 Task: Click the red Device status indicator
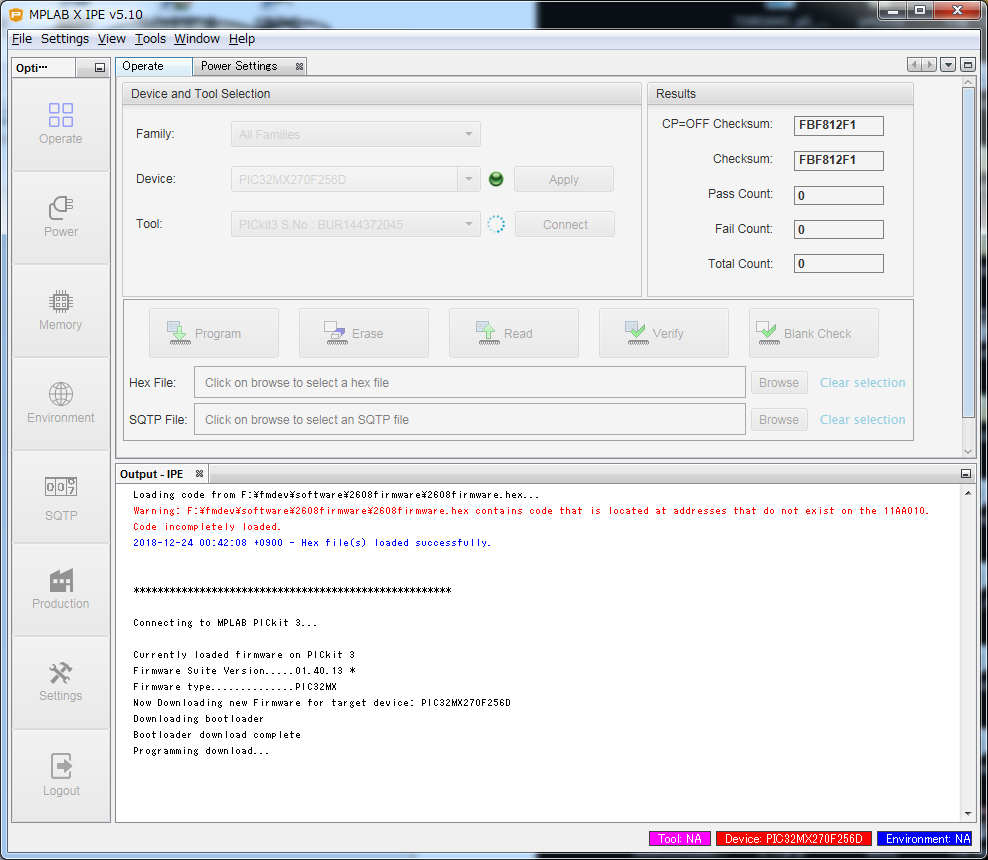coord(794,839)
